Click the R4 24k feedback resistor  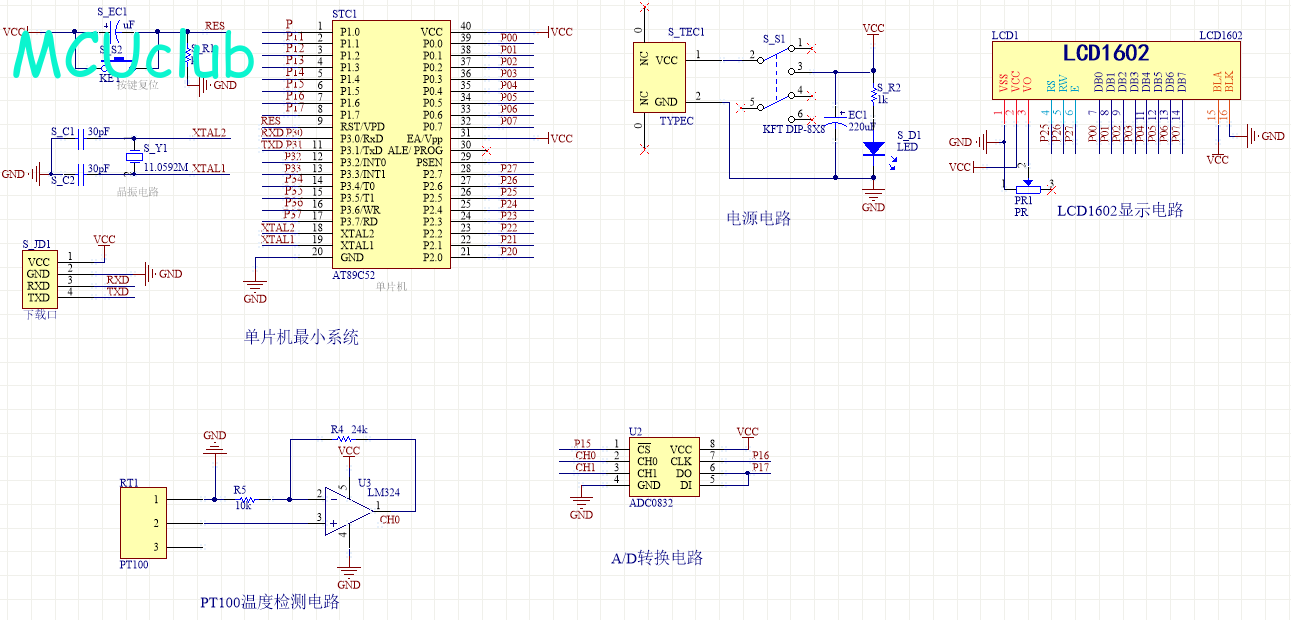coord(345,439)
